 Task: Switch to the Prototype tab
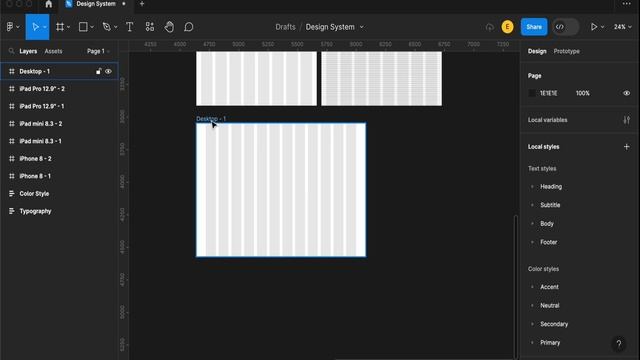tap(567, 51)
